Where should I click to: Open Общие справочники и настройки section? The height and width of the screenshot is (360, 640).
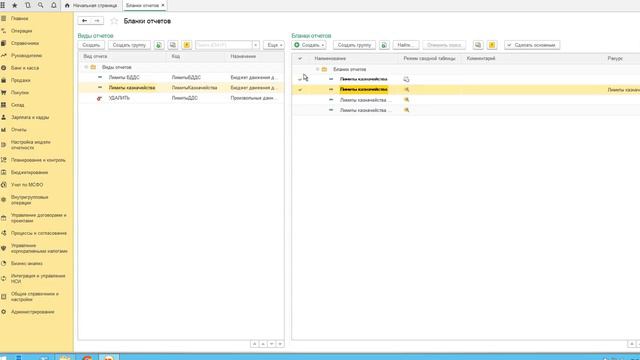(35, 296)
